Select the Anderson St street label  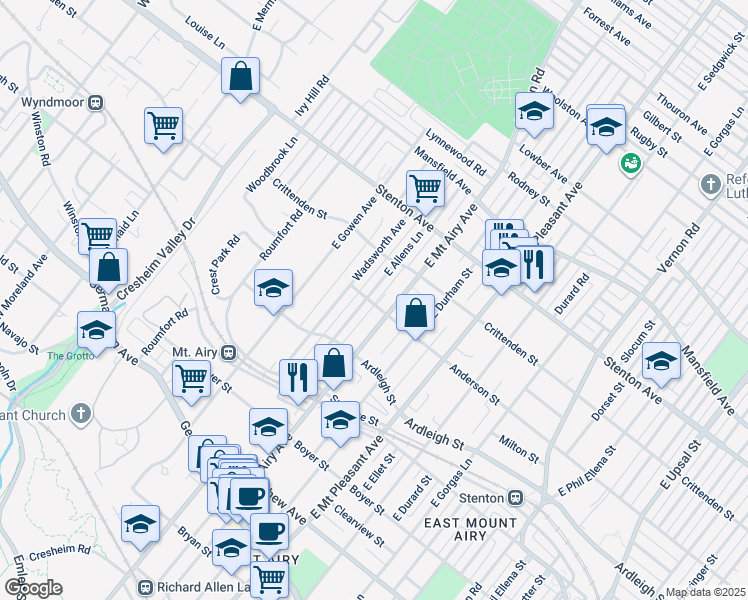pos(475,384)
